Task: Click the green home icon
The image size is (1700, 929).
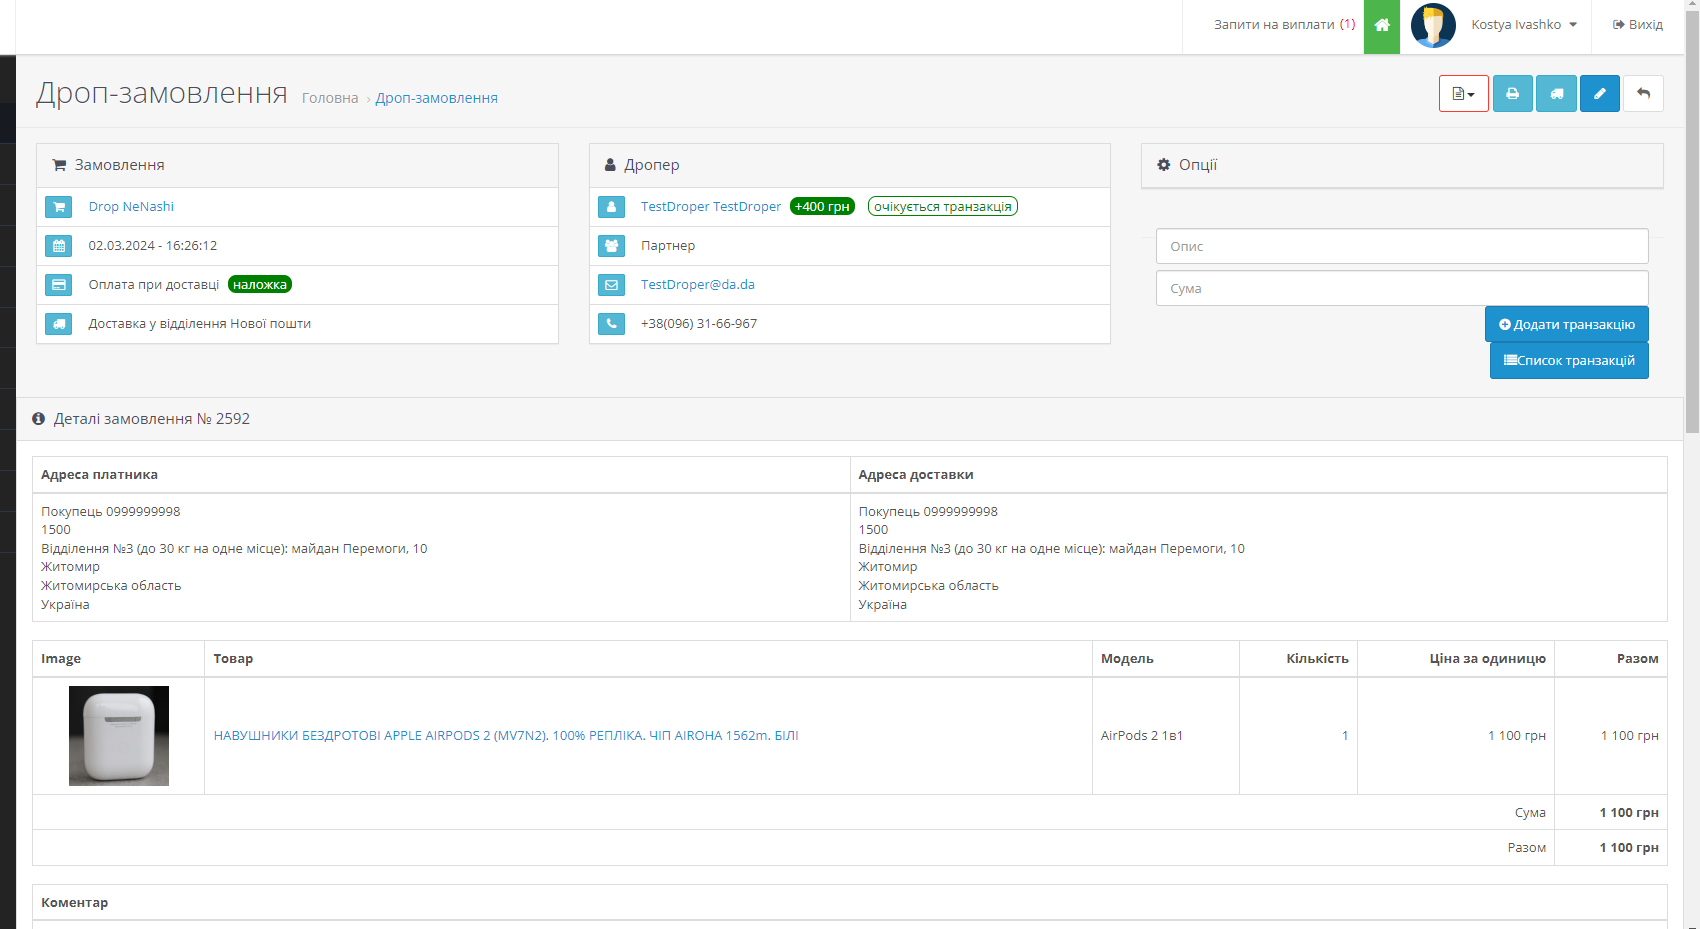Action: point(1381,25)
